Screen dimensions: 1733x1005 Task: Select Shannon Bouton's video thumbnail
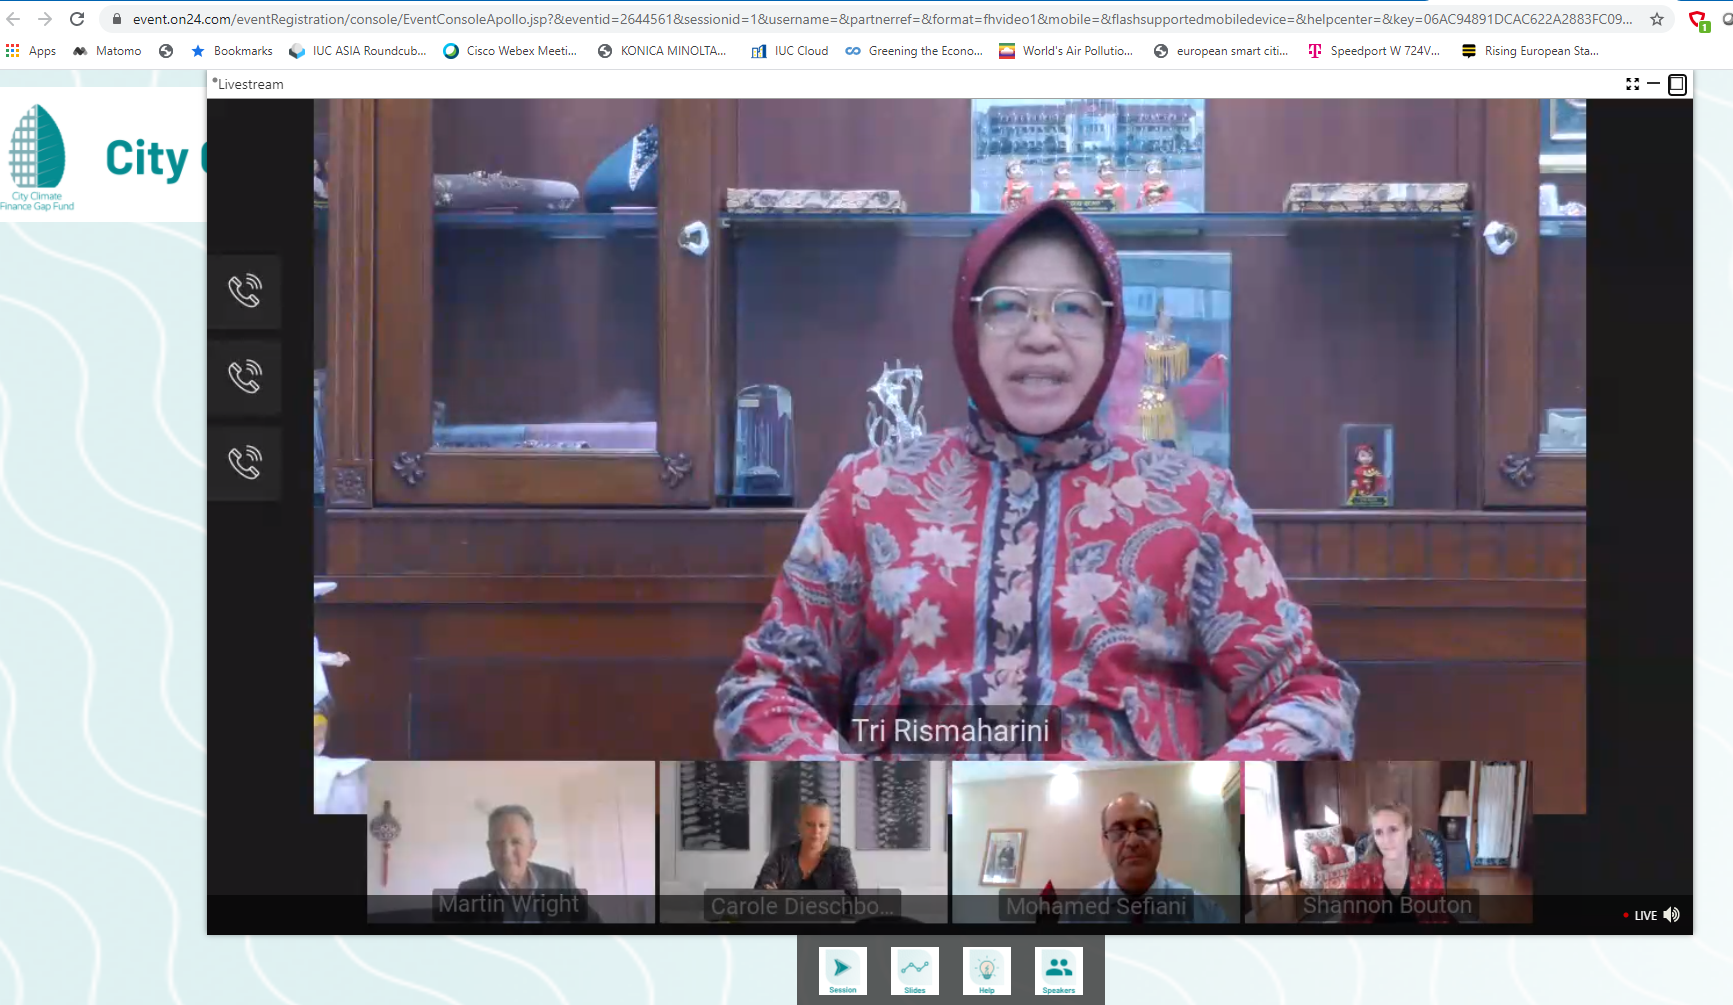click(x=1387, y=842)
